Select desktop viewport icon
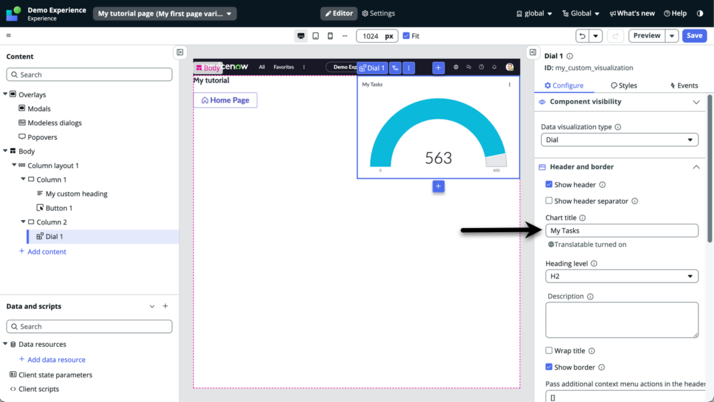This screenshot has height=402, width=714. [301, 36]
